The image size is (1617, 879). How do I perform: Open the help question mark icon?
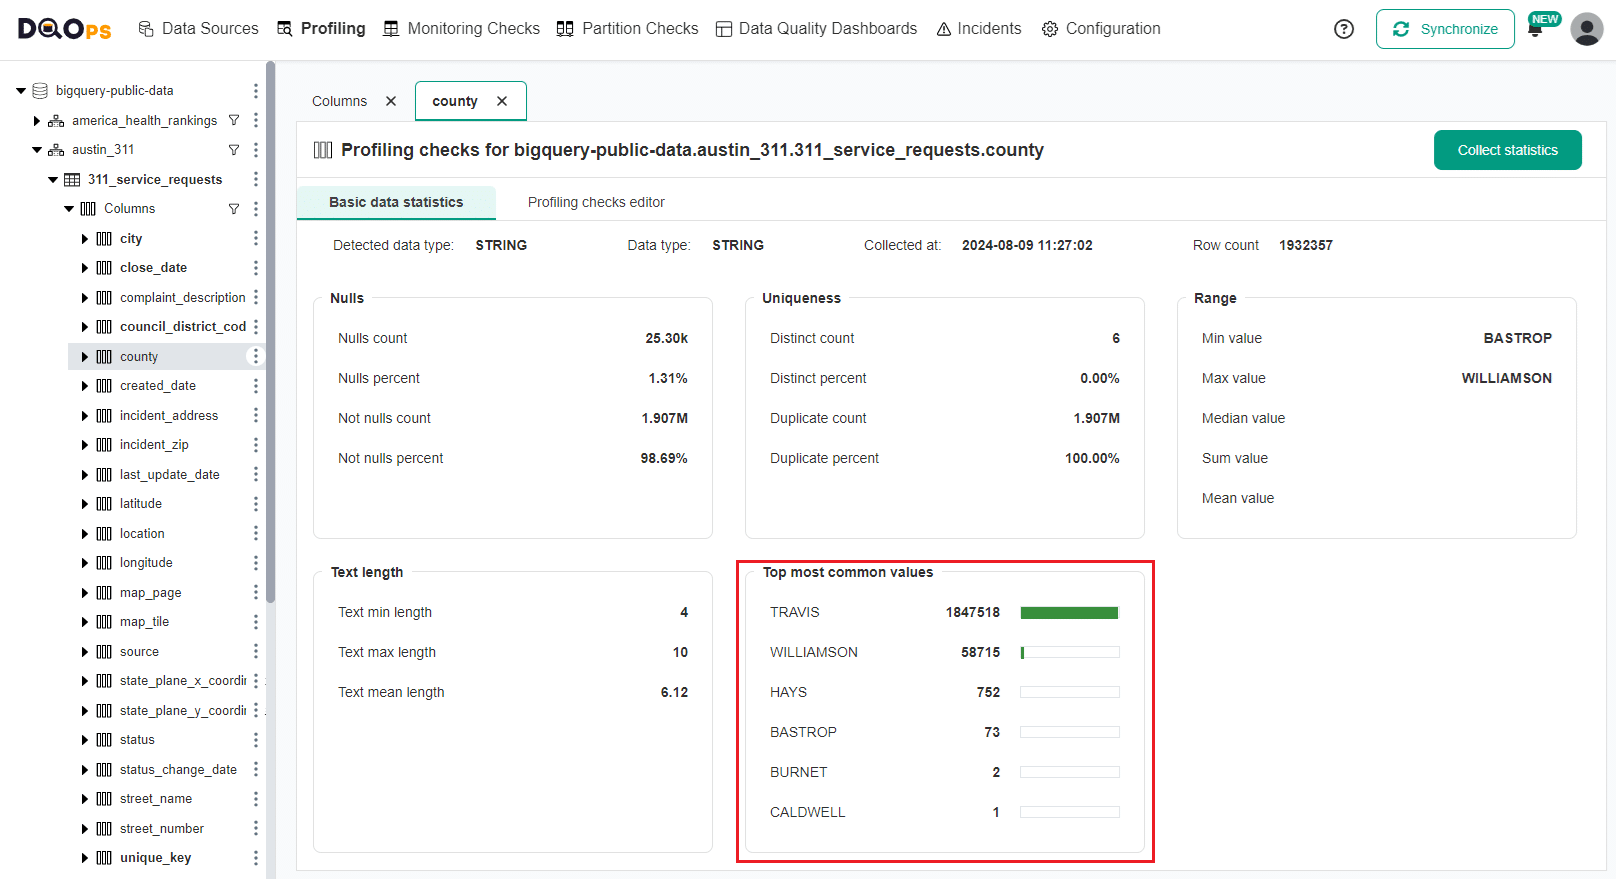[x=1344, y=29]
